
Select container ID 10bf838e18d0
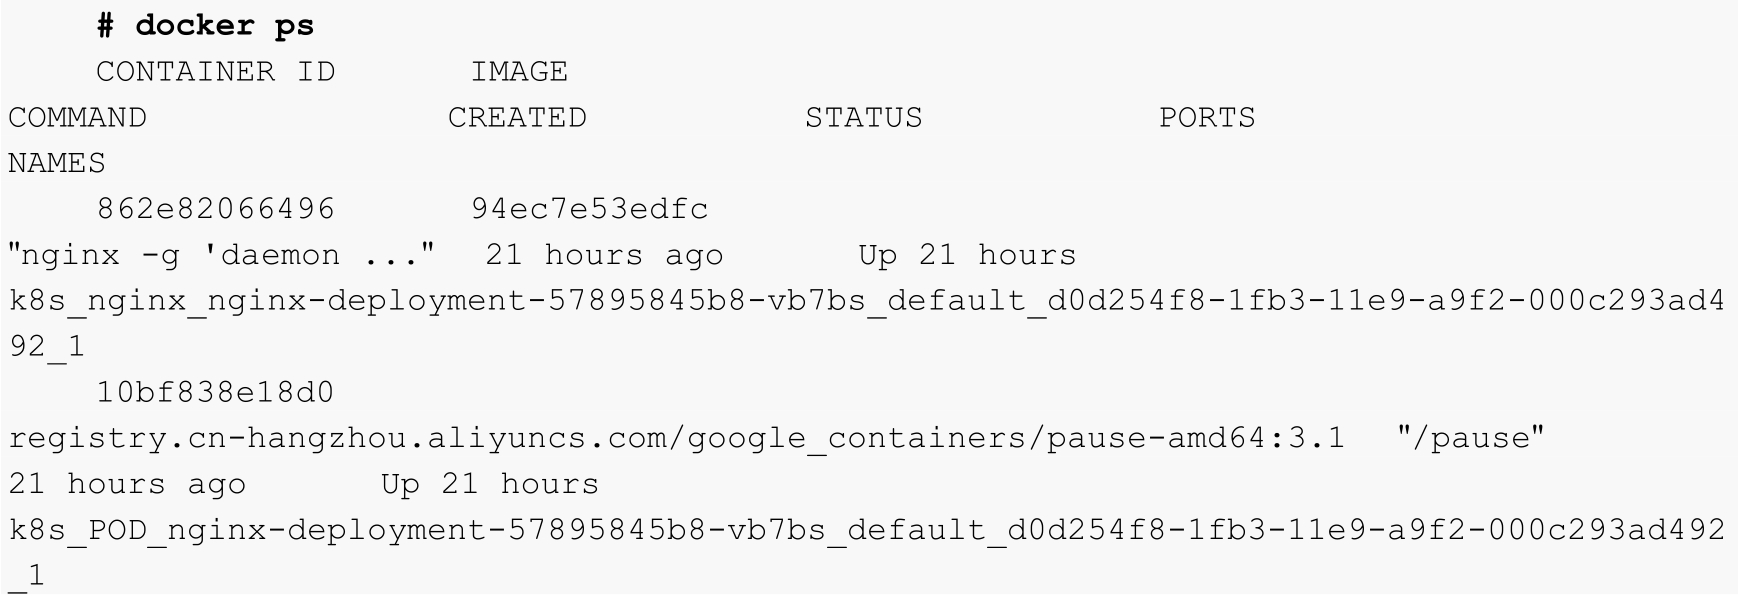click(215, 392)
